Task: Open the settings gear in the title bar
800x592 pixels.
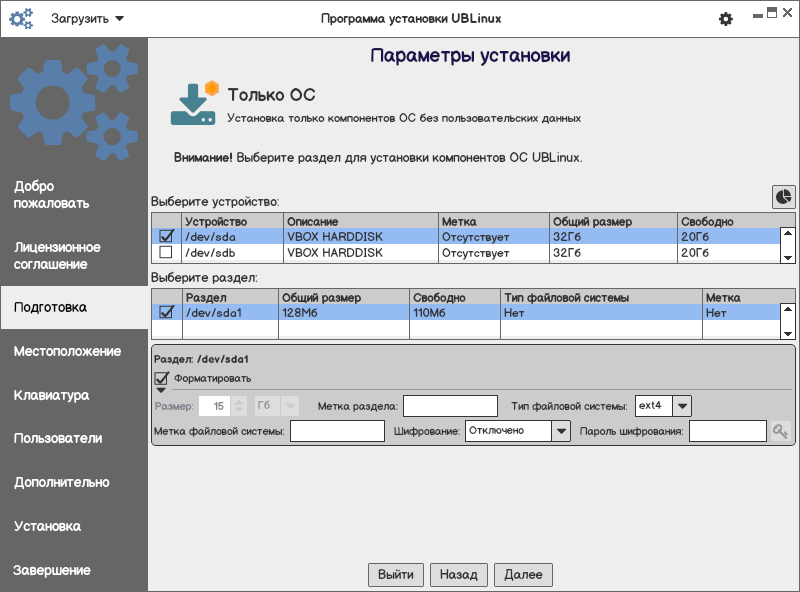Action: tap(726, 19)
